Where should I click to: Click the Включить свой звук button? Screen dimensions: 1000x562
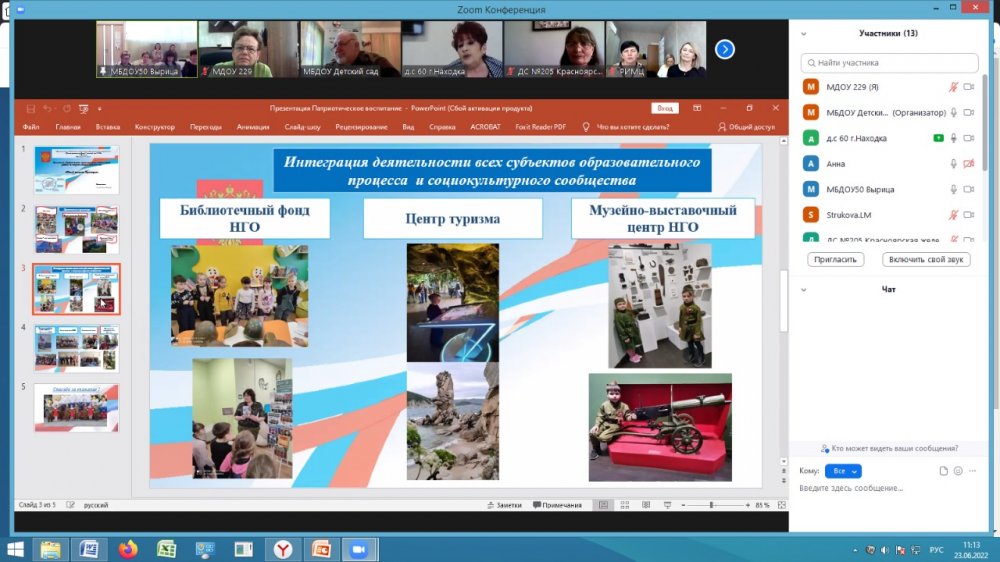[926, 259]
